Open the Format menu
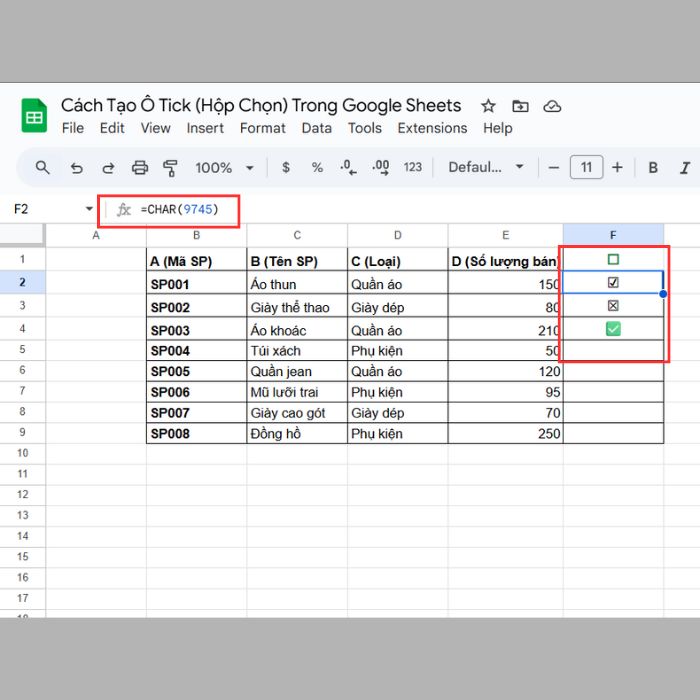The image size is (700, 700). pyautogui.click(x=262, y=128)
